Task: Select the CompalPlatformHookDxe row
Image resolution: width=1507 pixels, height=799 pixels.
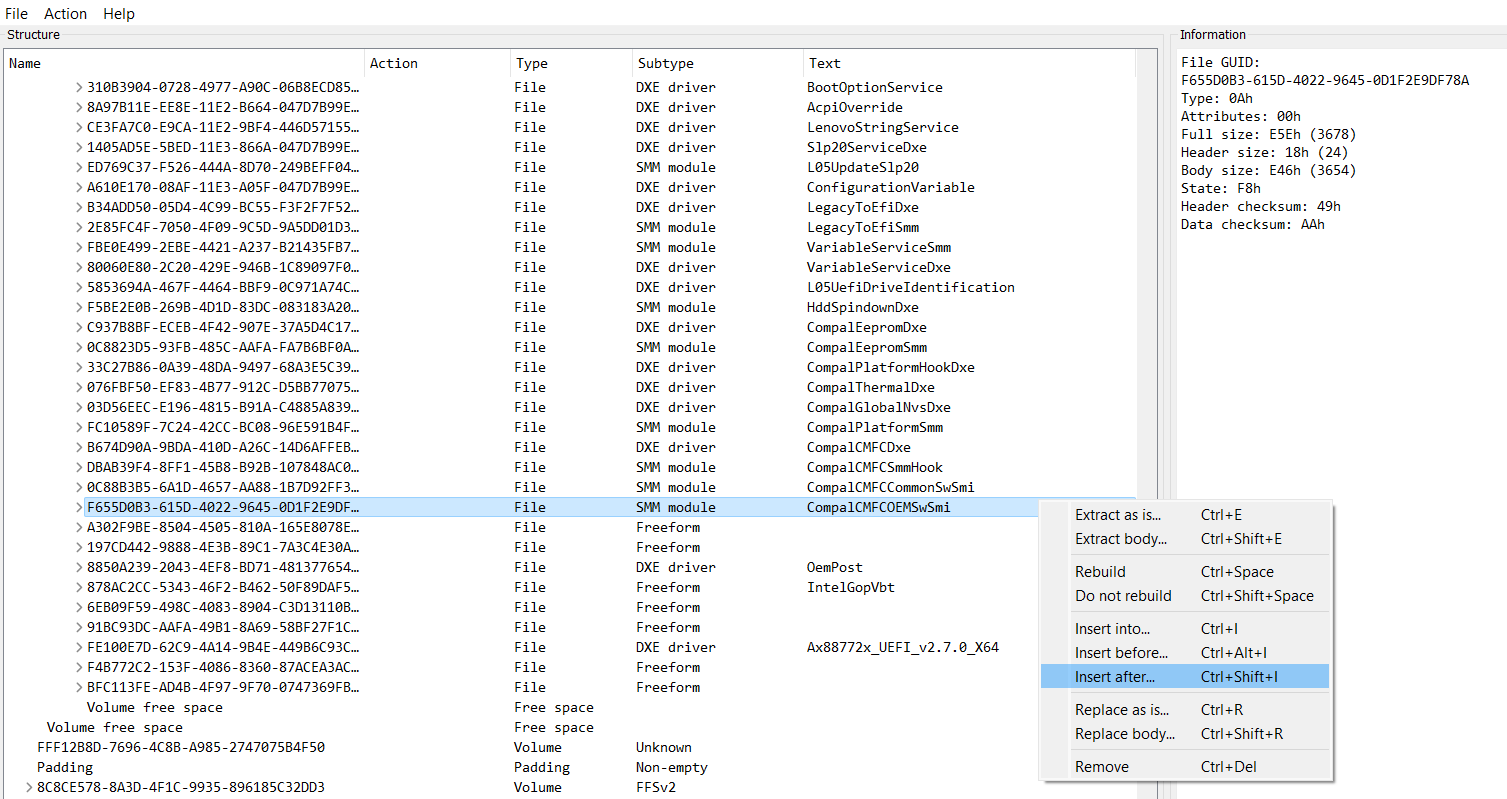Action: coord(570,367)
